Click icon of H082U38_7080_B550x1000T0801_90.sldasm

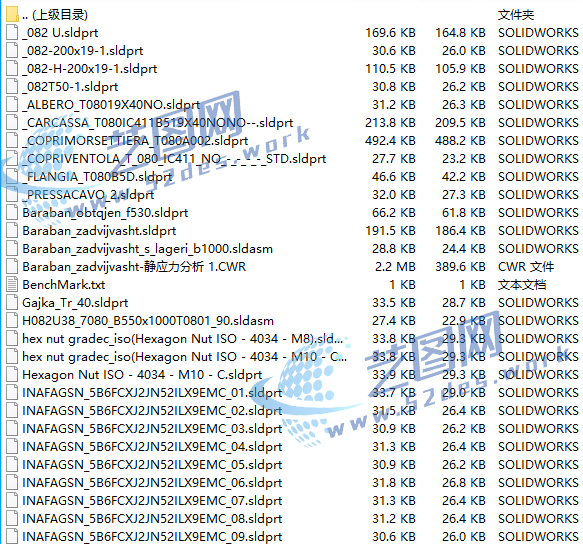coord(12,321)
